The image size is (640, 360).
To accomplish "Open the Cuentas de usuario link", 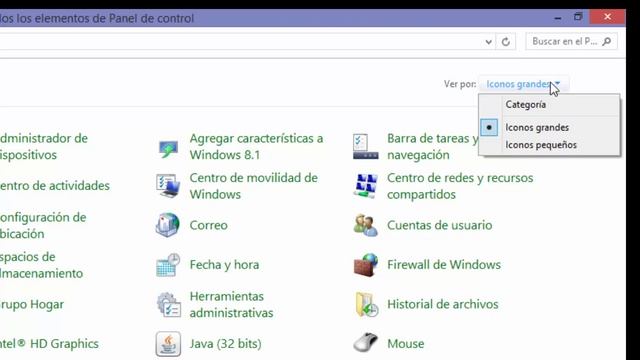I will click(439, 225).
